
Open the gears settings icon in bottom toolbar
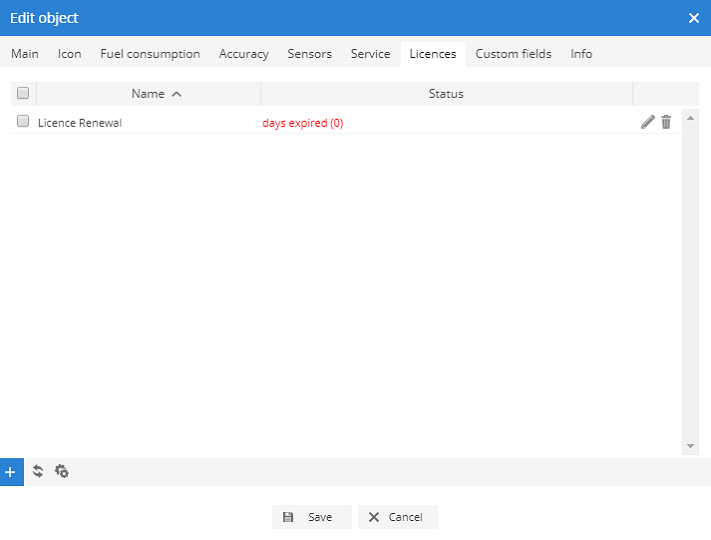tap(62, 471)
